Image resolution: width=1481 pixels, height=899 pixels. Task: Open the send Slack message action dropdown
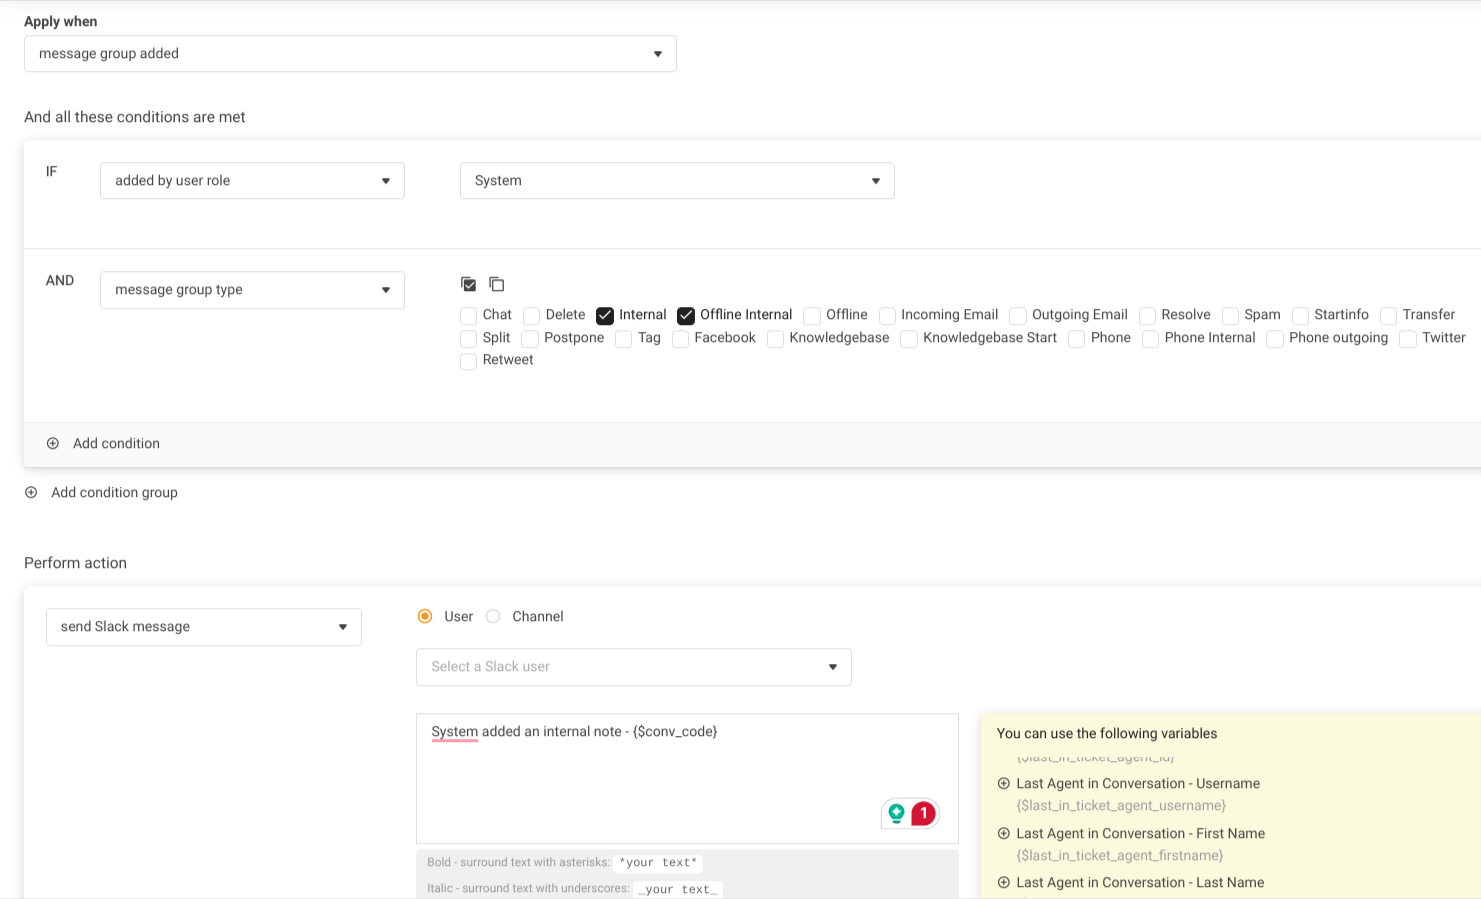pos(203,627)
